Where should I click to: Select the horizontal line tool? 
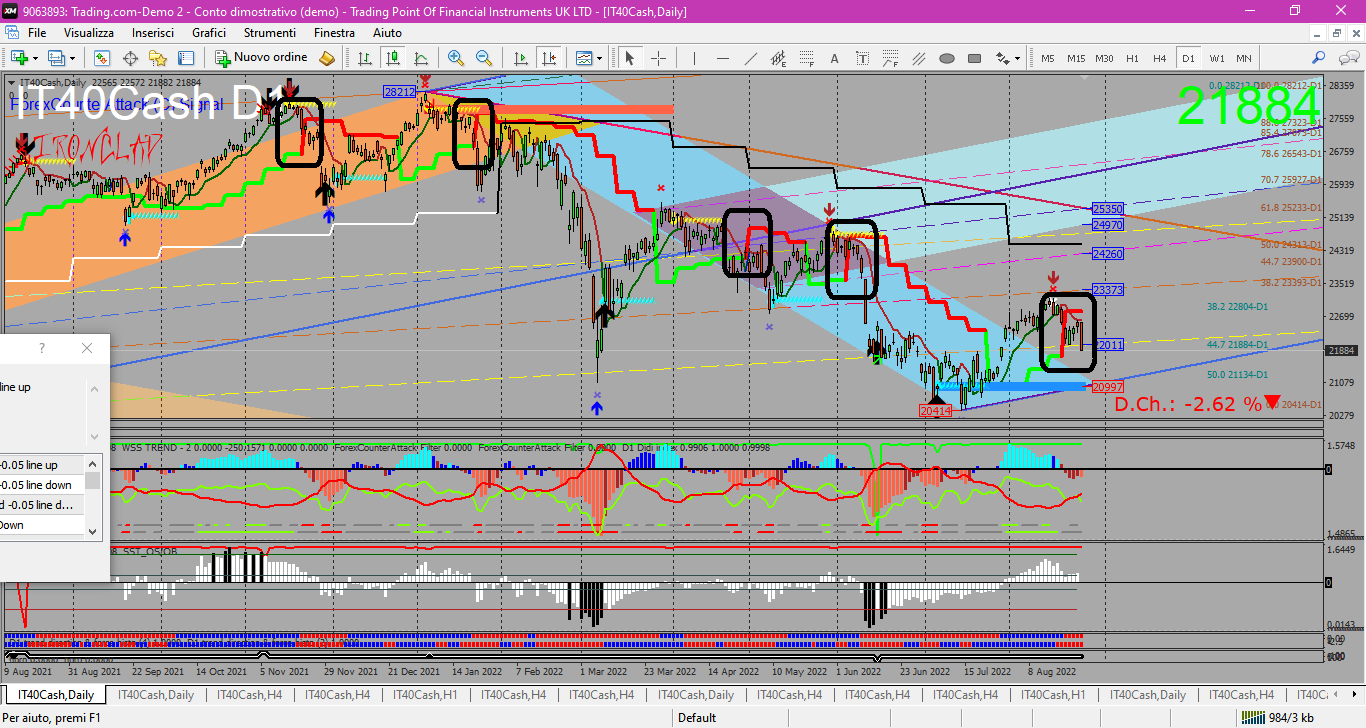coord(723,58)
